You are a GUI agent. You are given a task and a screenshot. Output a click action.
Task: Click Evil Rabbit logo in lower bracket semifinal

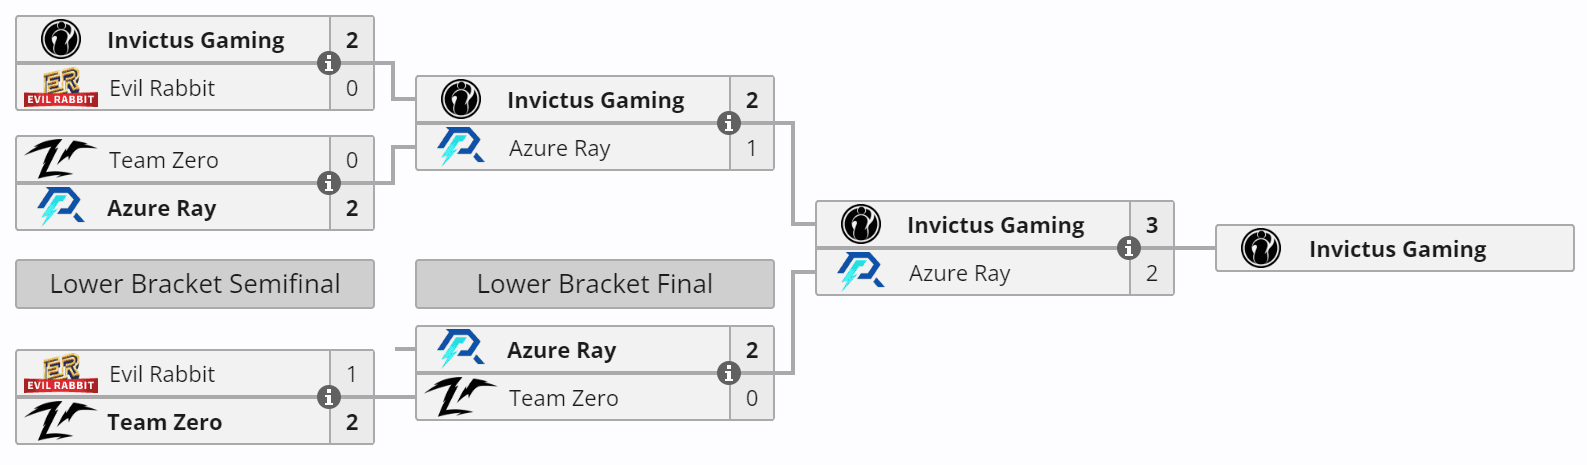(61, 373)
